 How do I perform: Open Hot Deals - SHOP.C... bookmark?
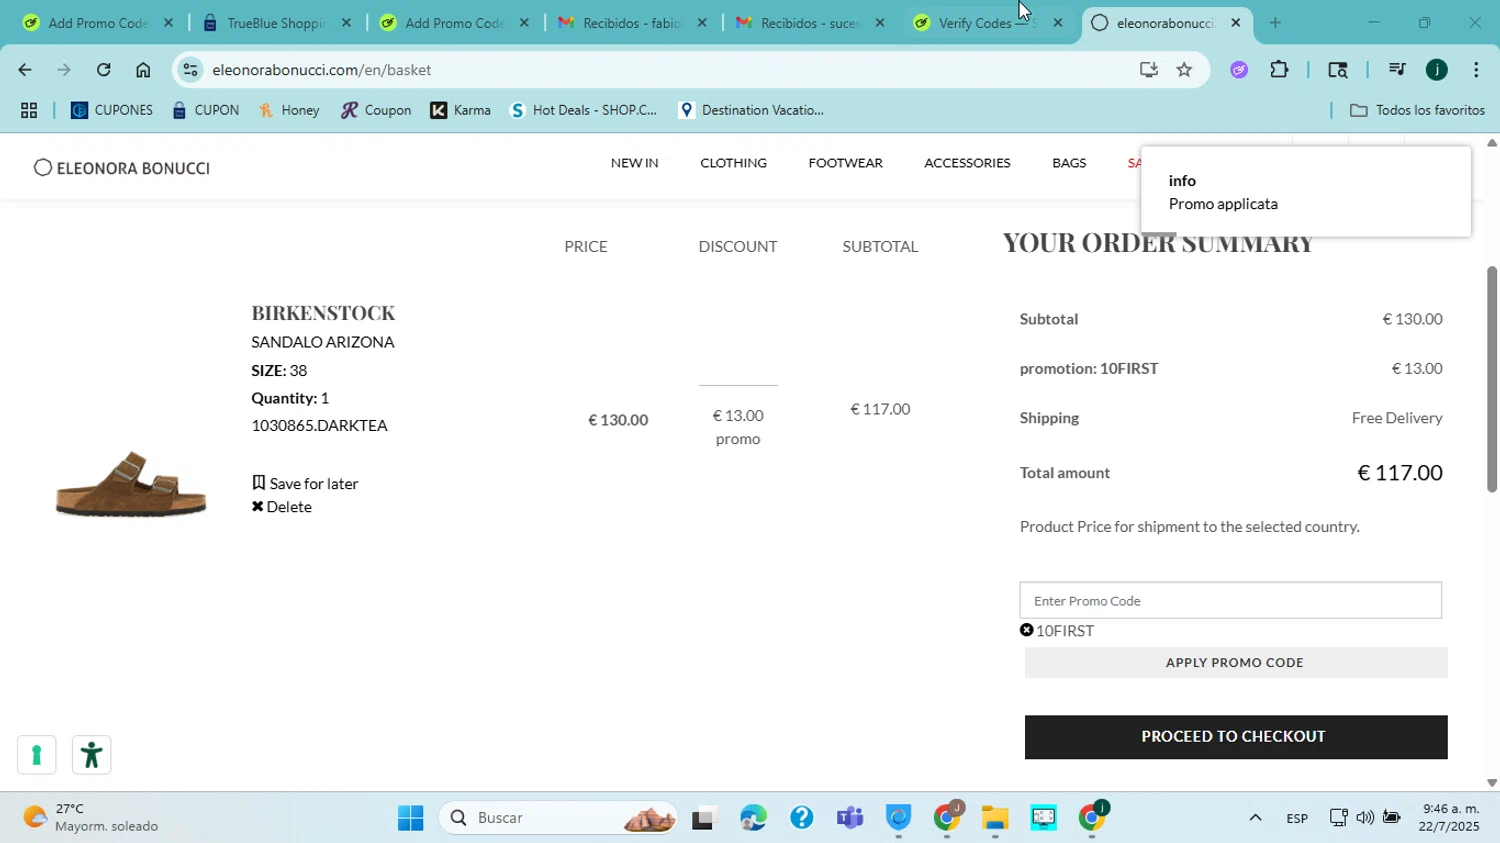pos(583,111)
